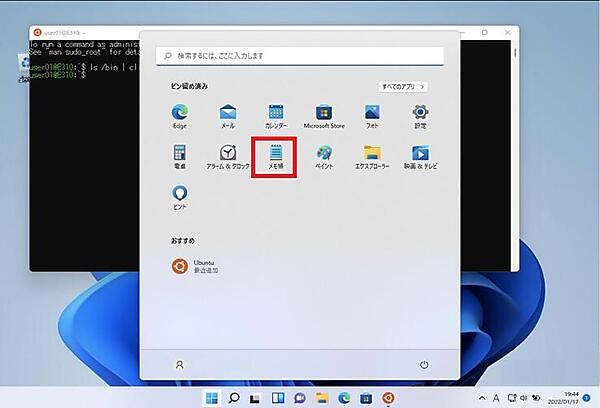Open Microsoft Store from pinned apps
This screenshot has height=408, width=600.
324,116
